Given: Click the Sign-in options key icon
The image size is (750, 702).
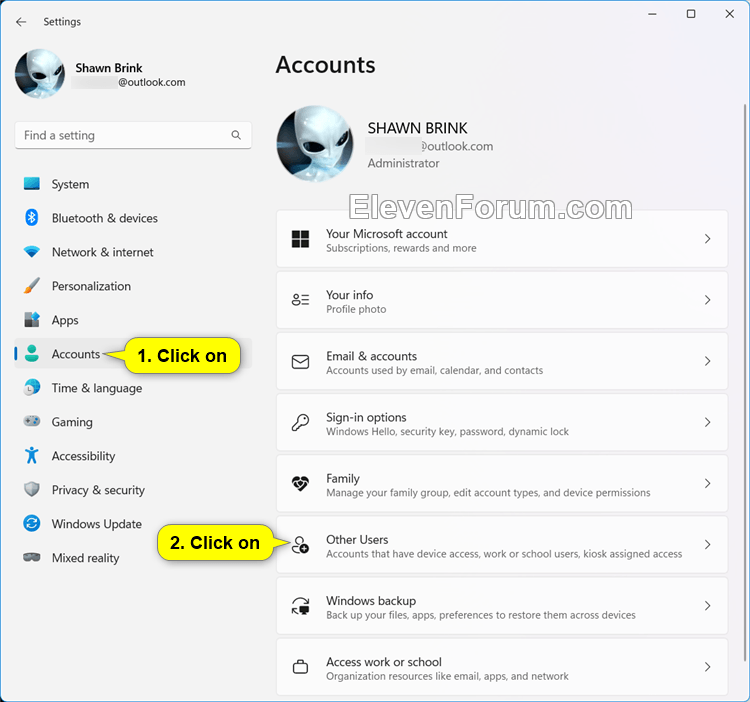Looking at the screenshot, I should click(300, 422).
